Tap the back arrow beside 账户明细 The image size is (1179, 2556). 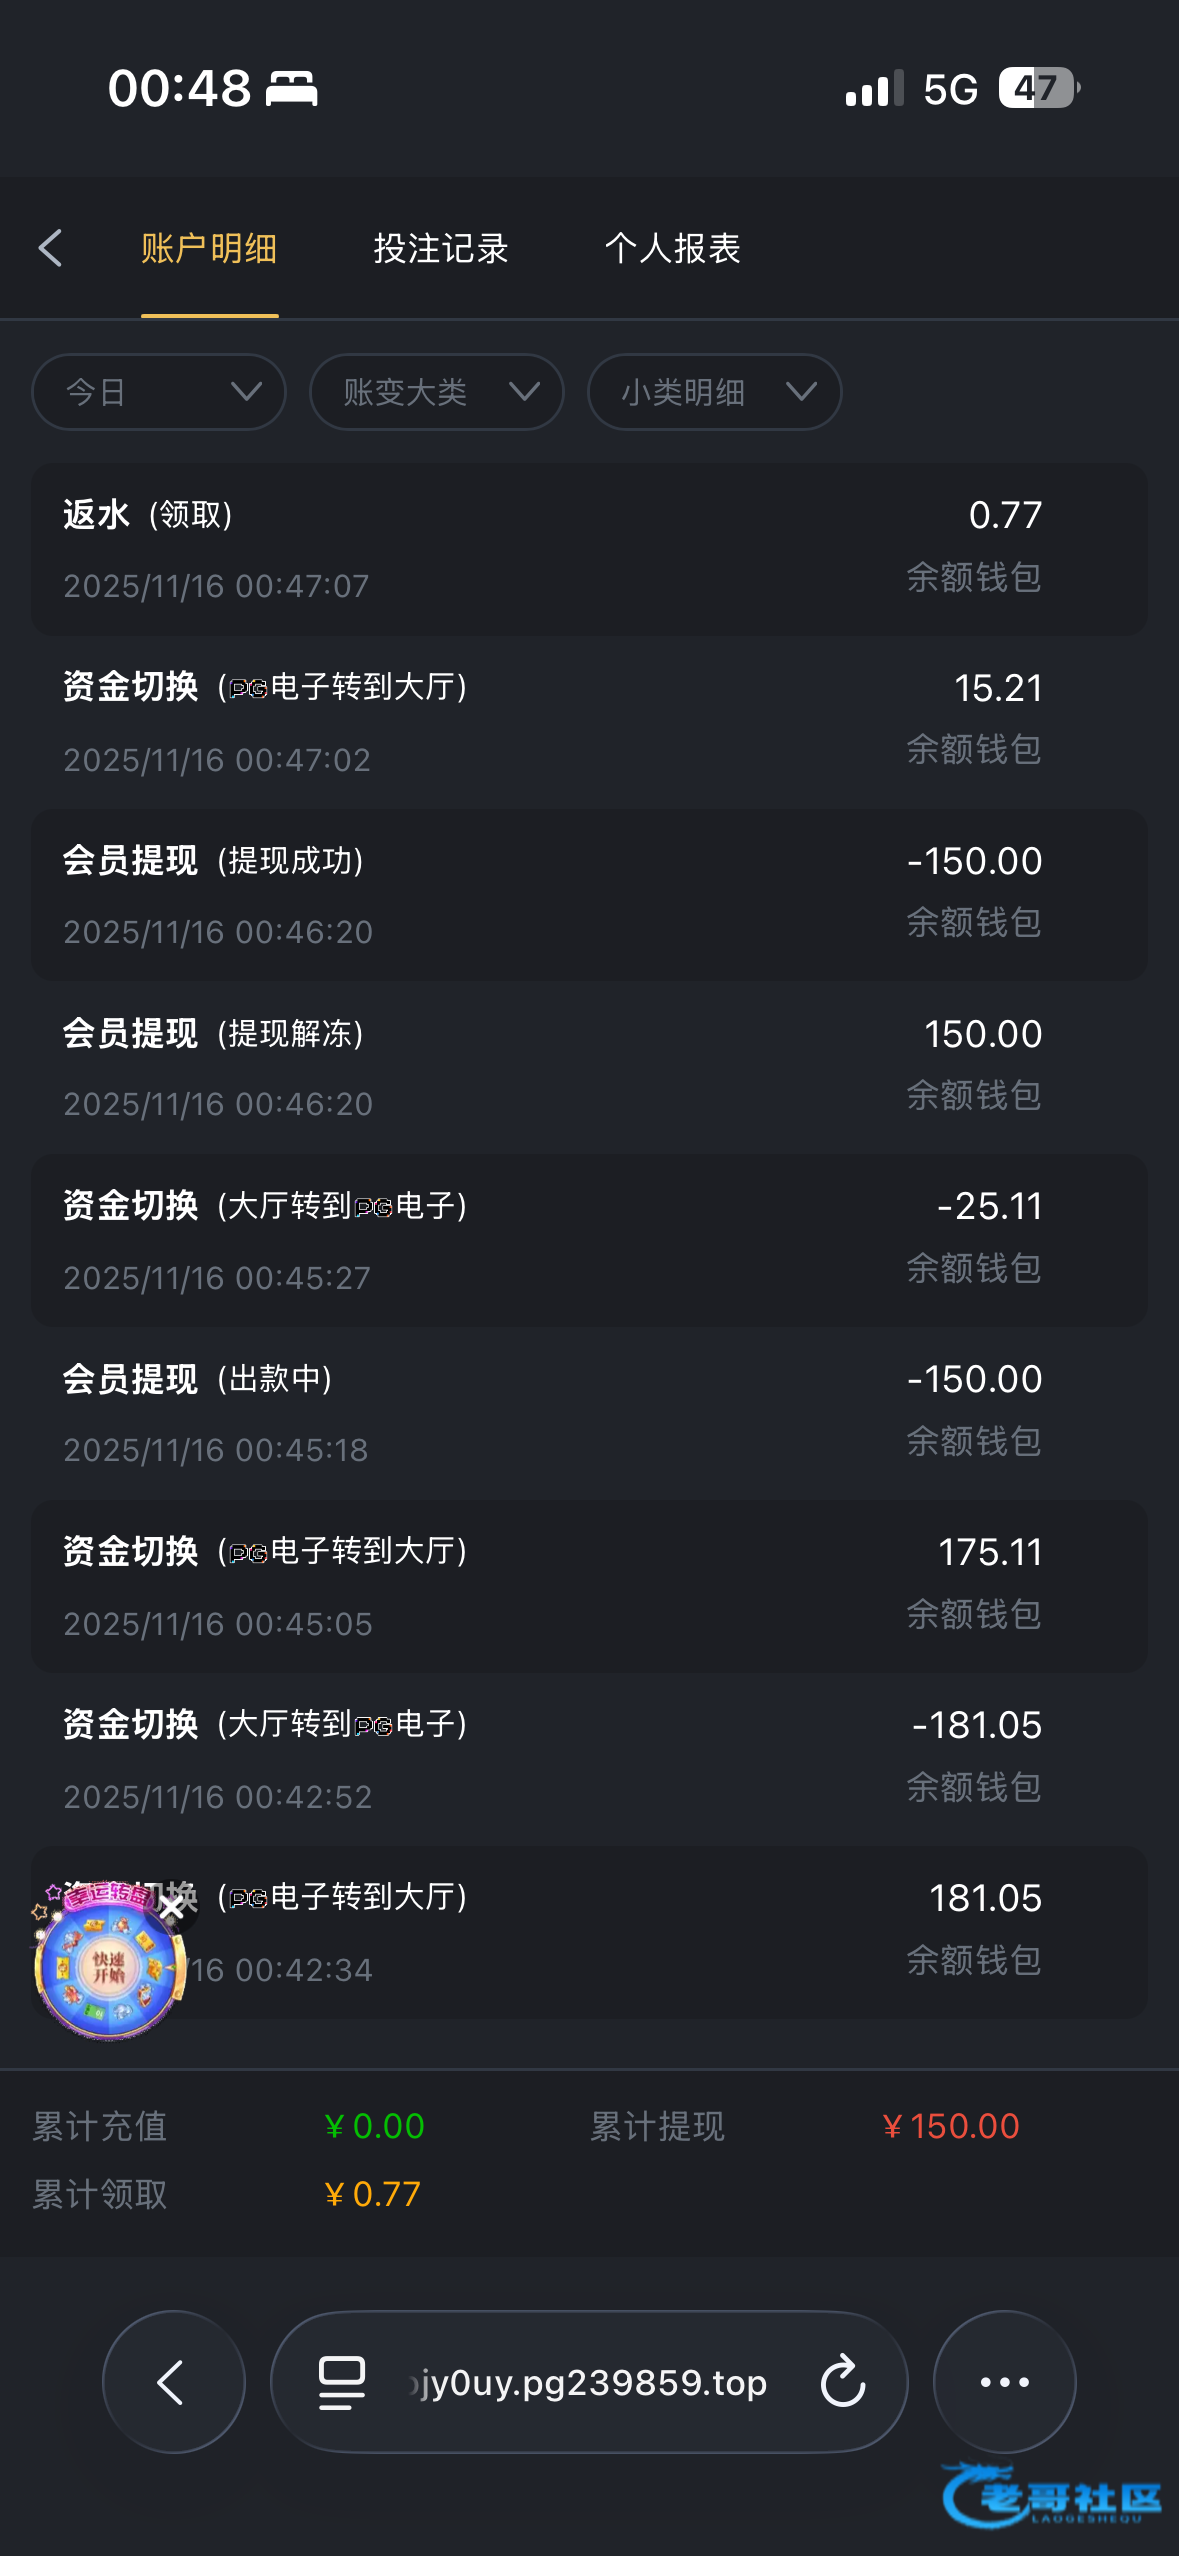click(50, 248)
